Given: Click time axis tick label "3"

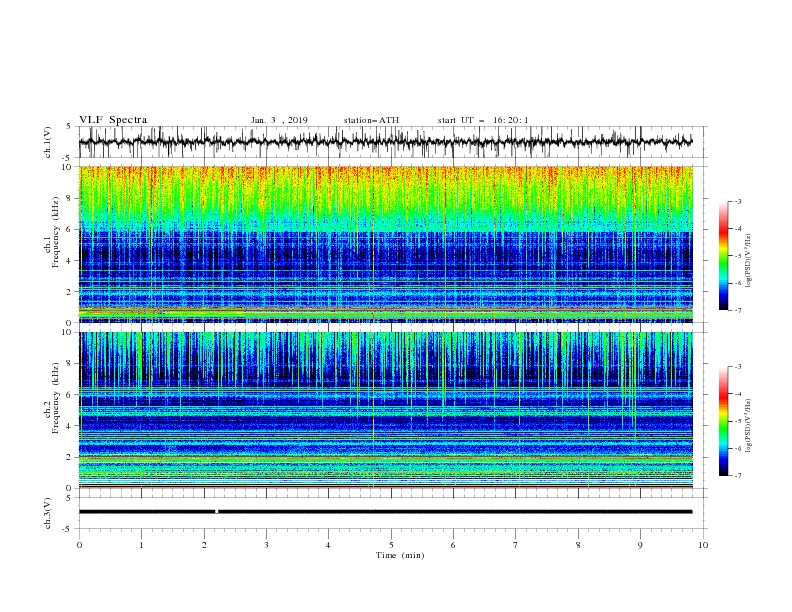Looking at the screenshot, I should pos(266,545).
